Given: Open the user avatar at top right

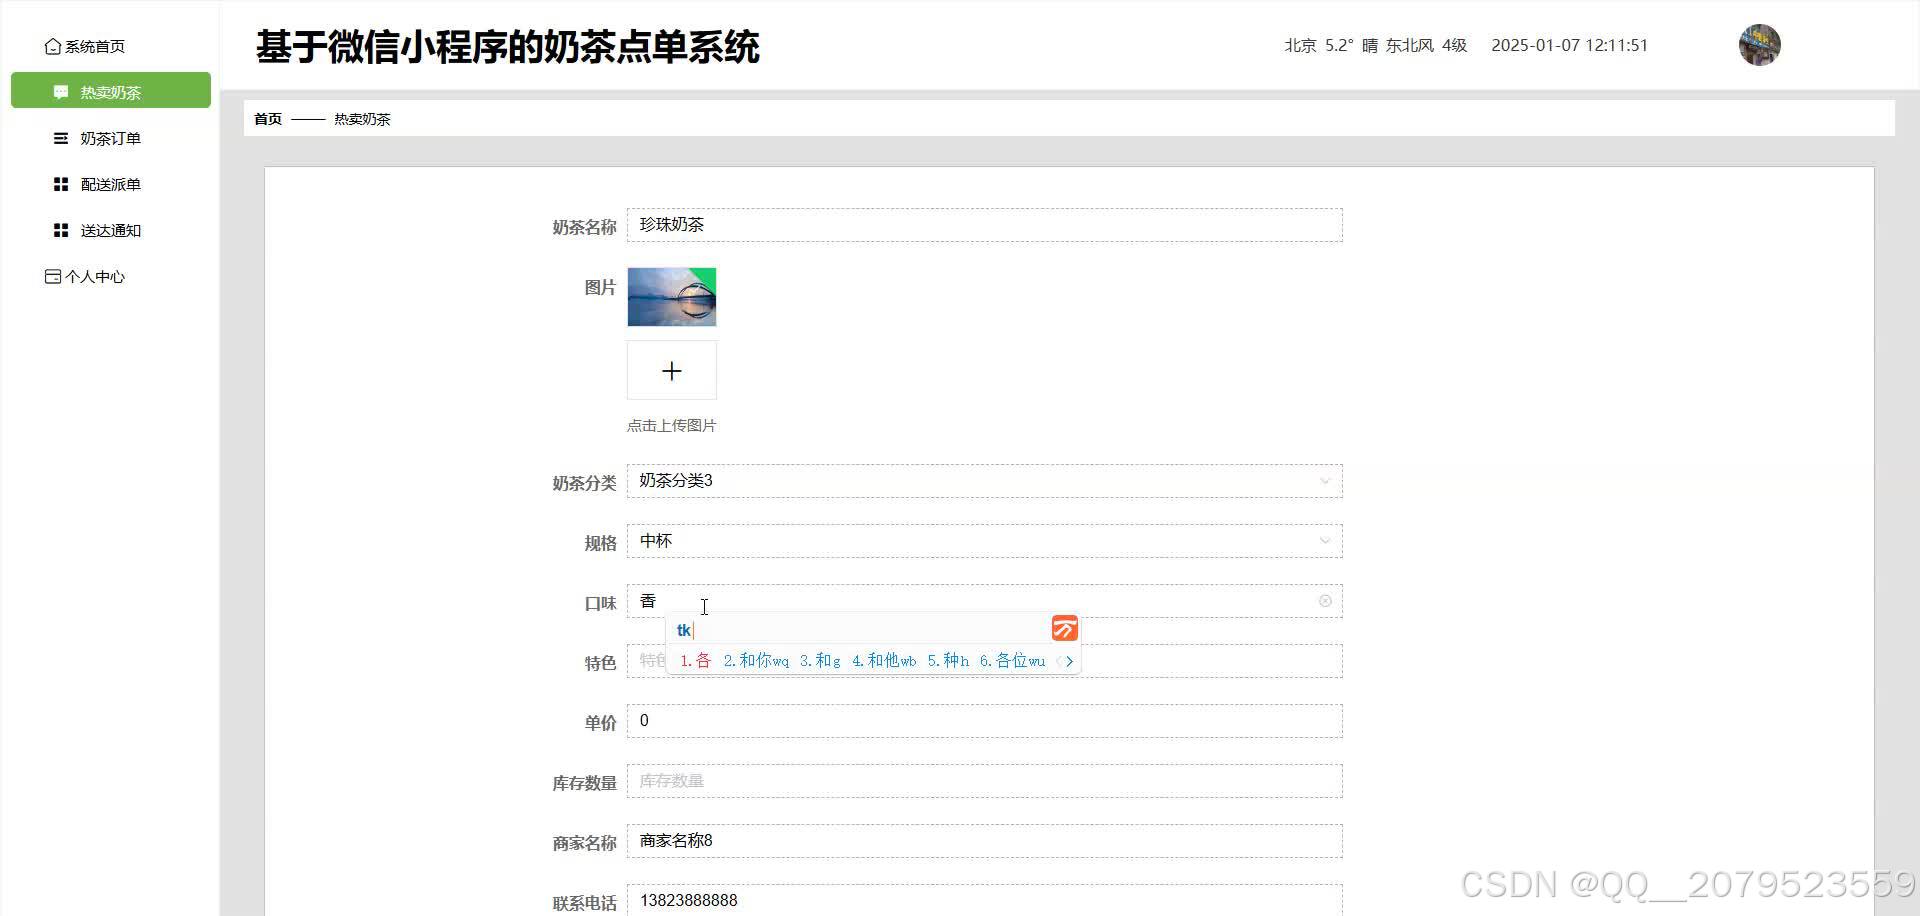Looking at the screenshot, I should tap(1760, 45).
